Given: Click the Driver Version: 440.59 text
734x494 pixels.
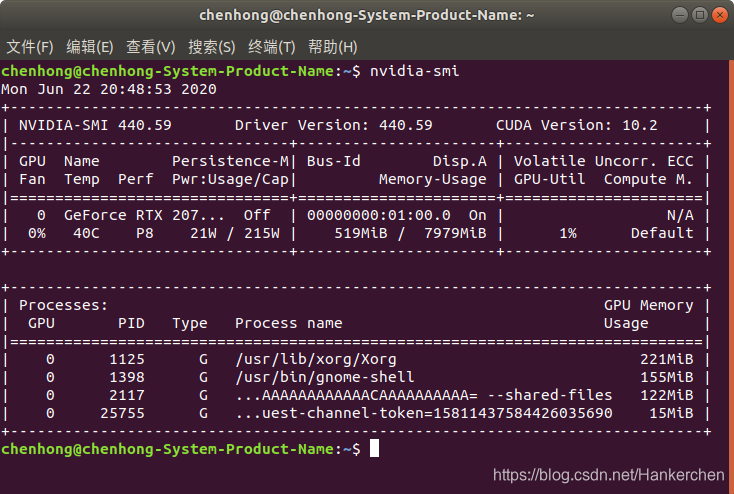Looking at the screenshot, I should 333,125.
